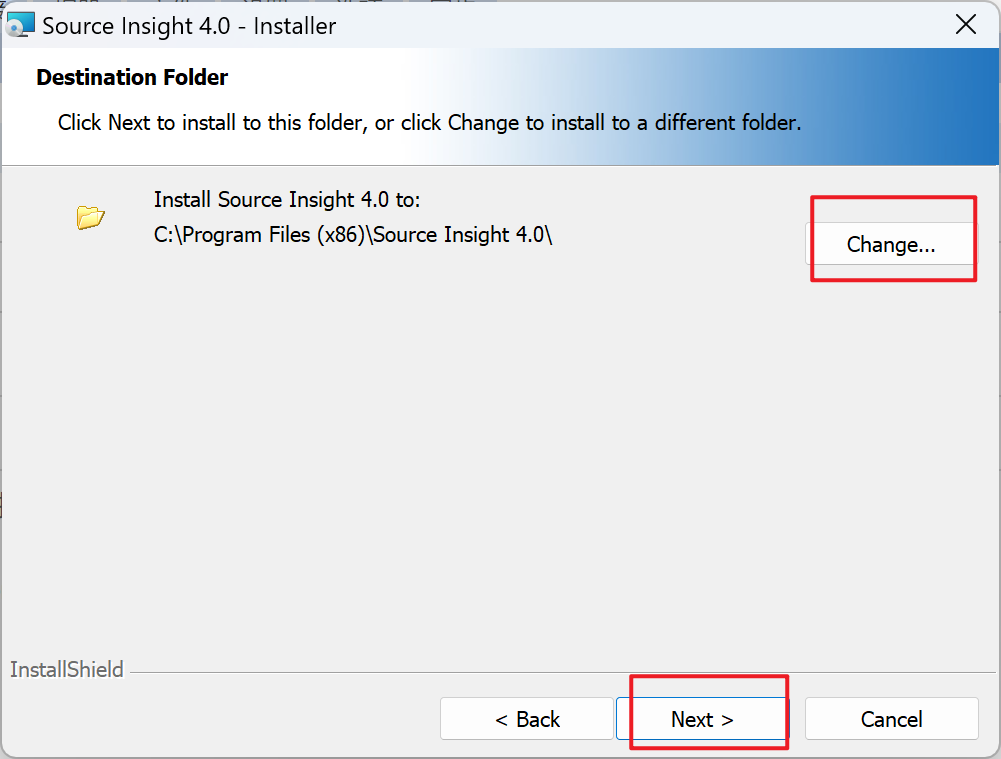The image size is (1001, 759).
Task: Click the yellow open folder icon
Action: pos(91,217)
